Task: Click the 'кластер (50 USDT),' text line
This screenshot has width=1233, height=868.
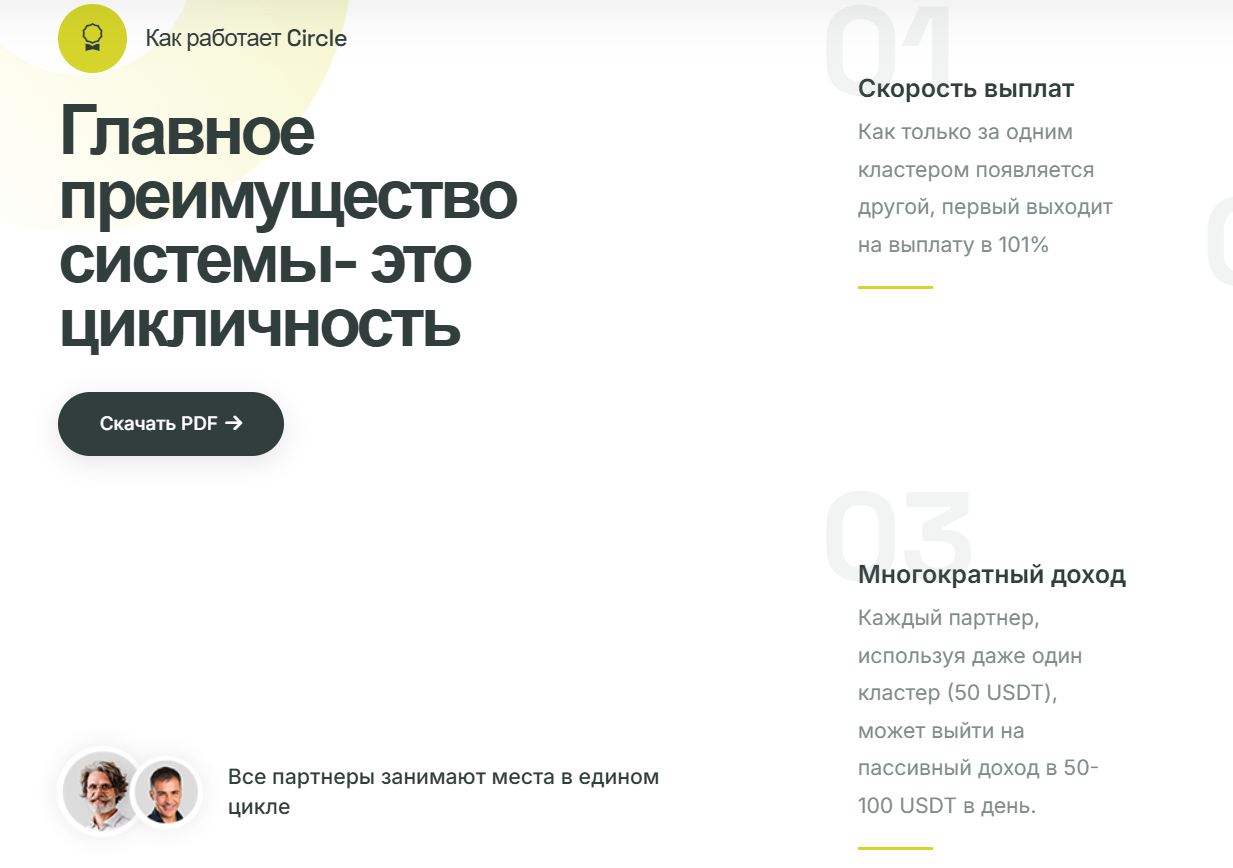Action: 958,693
